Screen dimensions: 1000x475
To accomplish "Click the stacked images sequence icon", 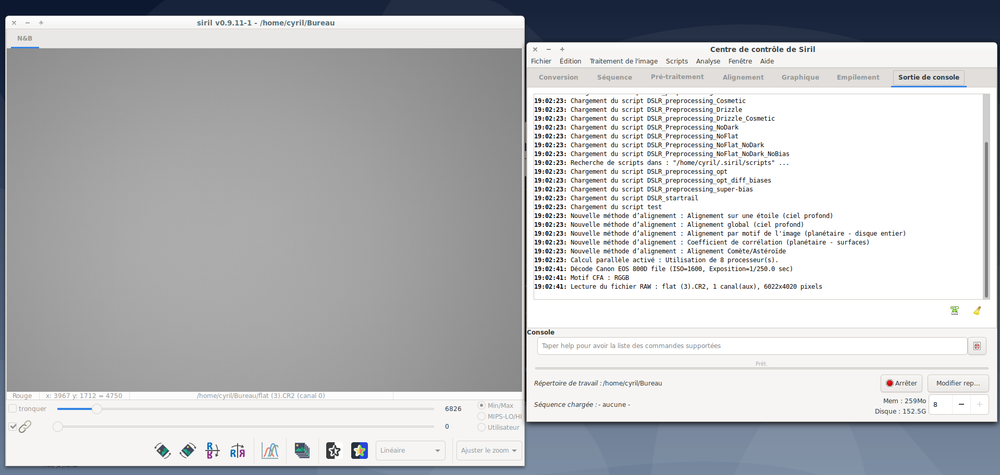I will [x=302, y=450].
